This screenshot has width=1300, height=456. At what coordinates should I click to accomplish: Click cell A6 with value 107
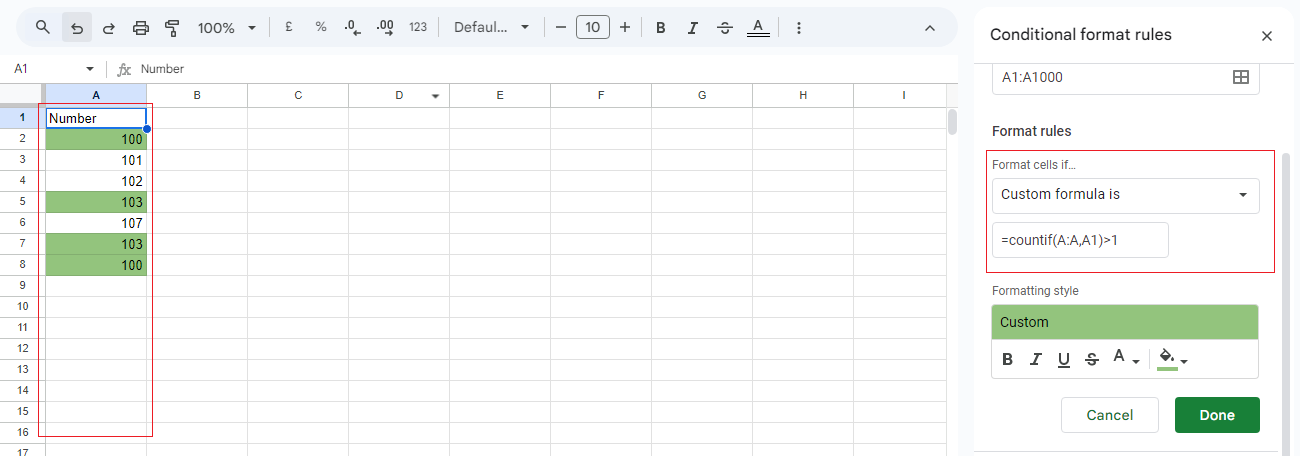pos(96,223)
